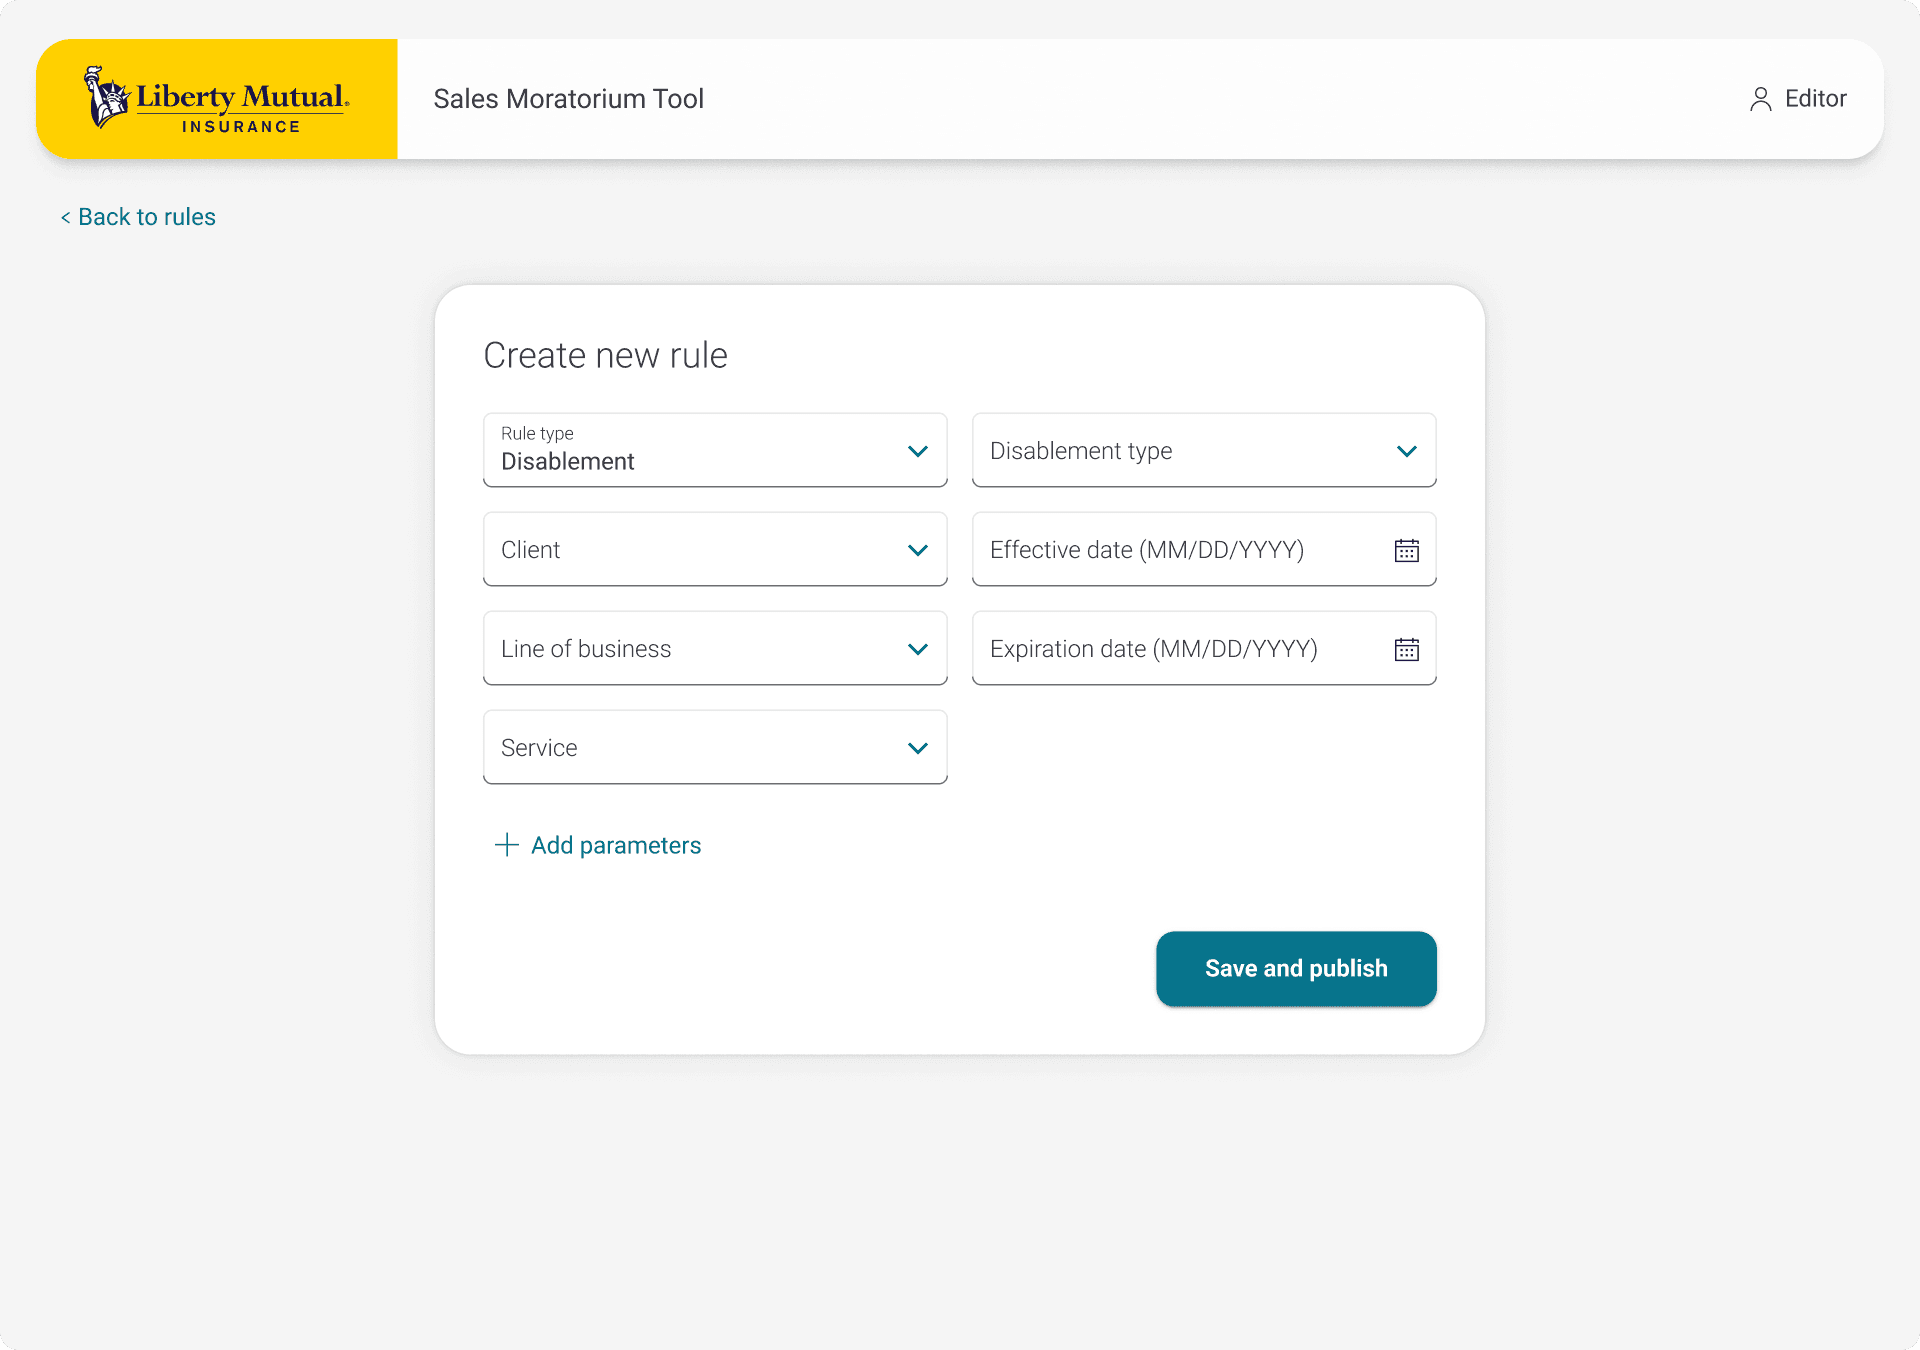1920x1350 pixels.
Task: Focus the Expiration date input field
Action: click(x=1170, y=649)
